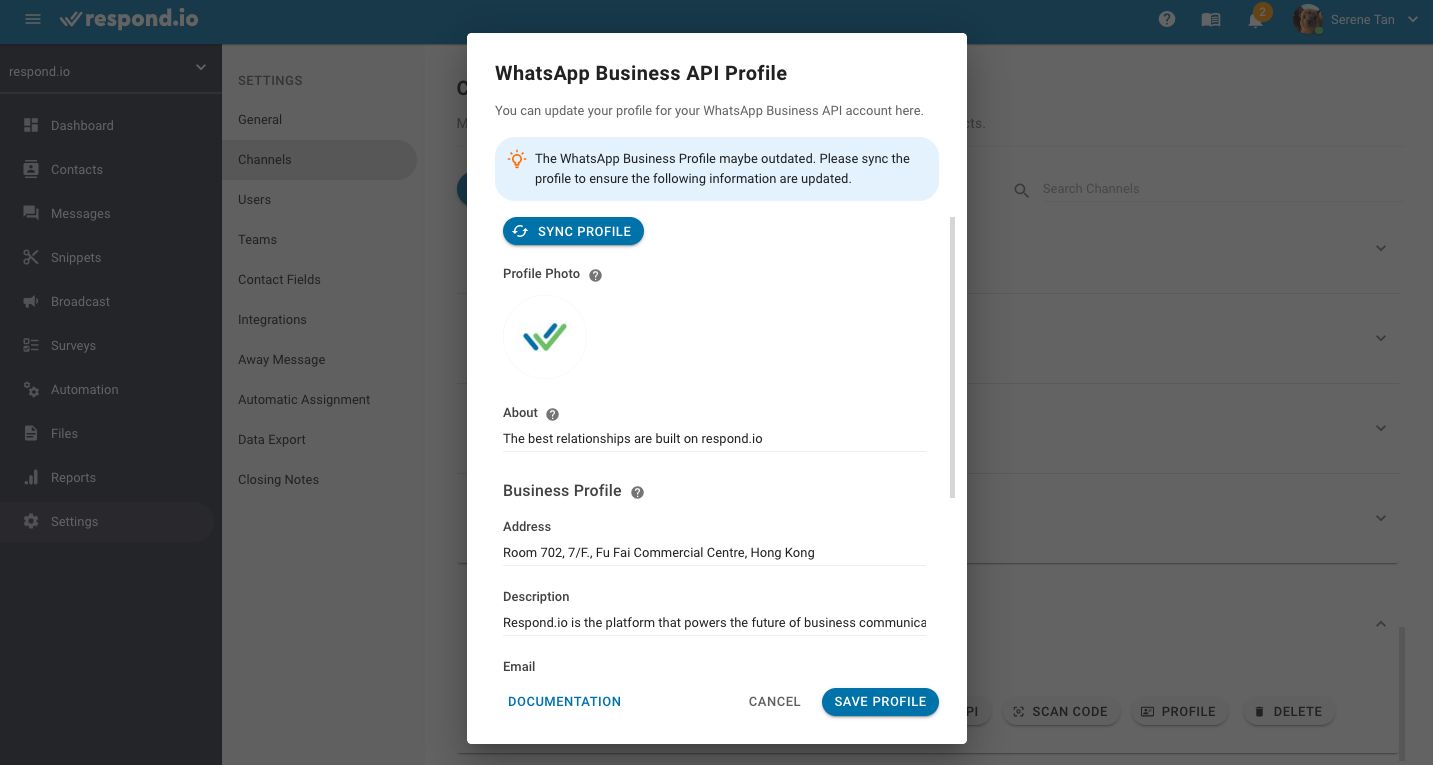Go to General settings
The image size is (1433, 765).
tap(260, 119)
